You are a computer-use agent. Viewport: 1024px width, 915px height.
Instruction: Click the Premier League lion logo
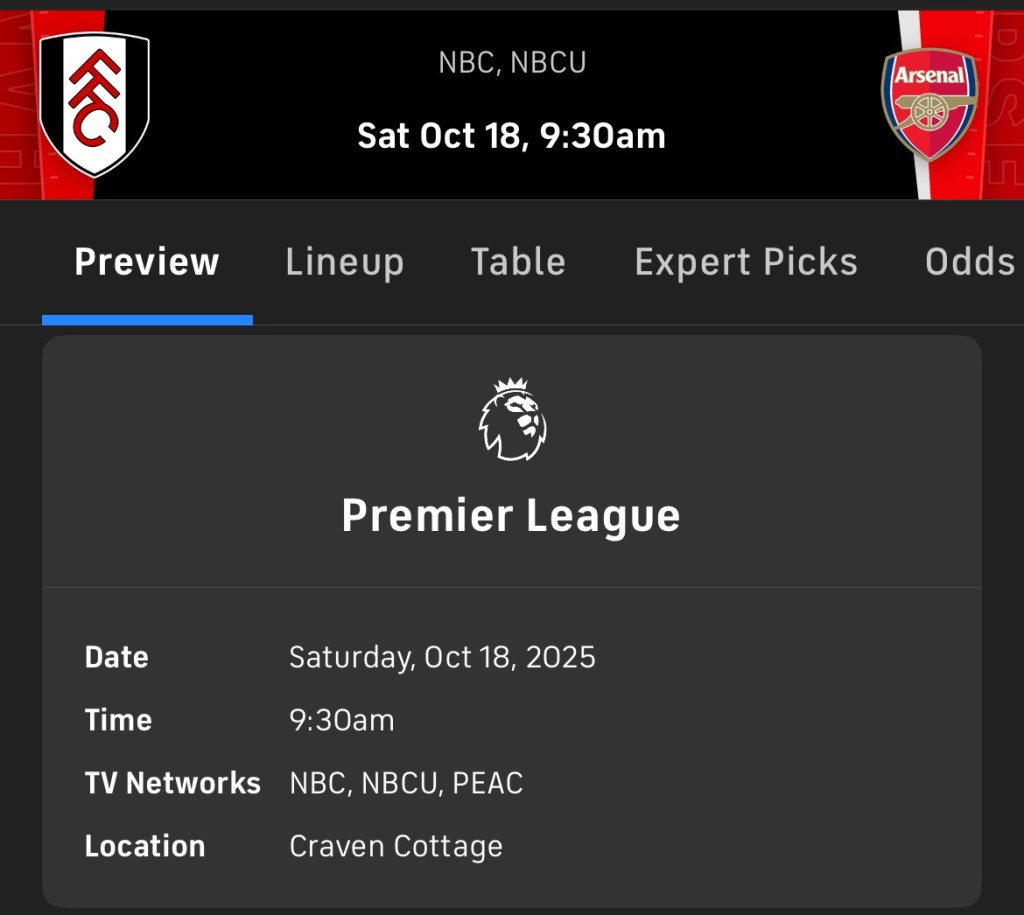(x=512, y=420)
